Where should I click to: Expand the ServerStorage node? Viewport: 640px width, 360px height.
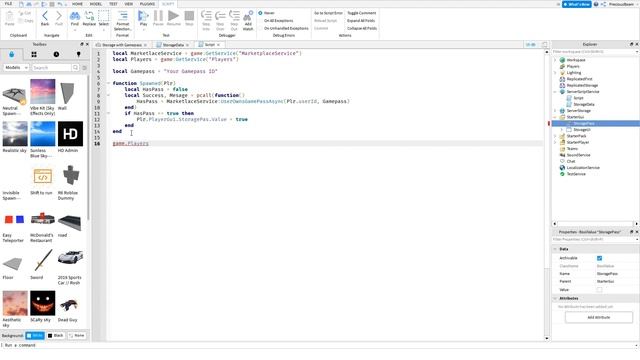[x=555, y=111]
